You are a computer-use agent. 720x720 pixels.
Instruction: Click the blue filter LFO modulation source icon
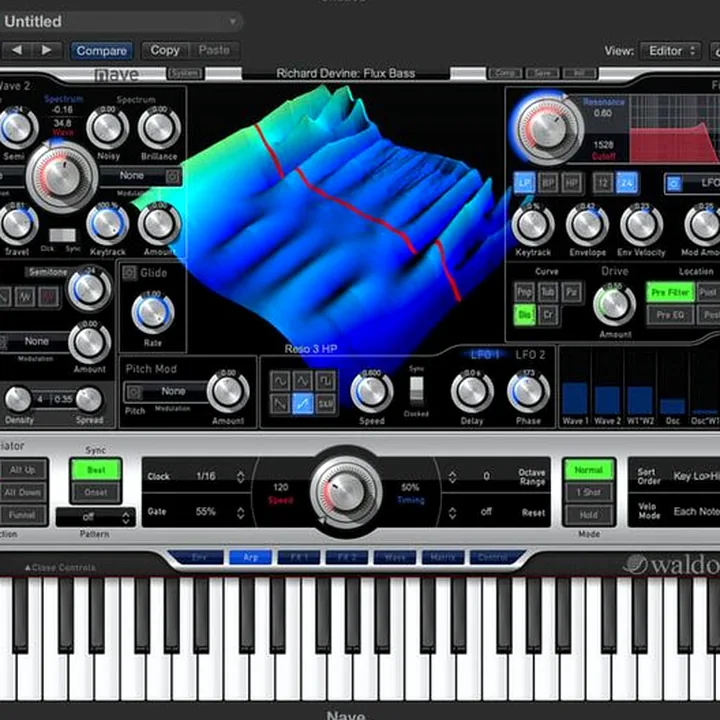(x=674, y=183)
